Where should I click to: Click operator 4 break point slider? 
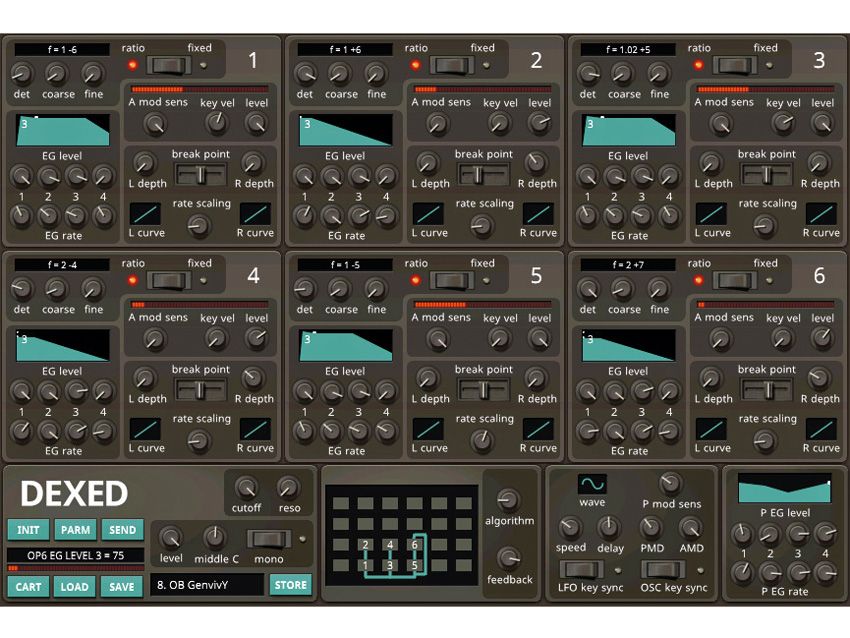click(200, 388)
